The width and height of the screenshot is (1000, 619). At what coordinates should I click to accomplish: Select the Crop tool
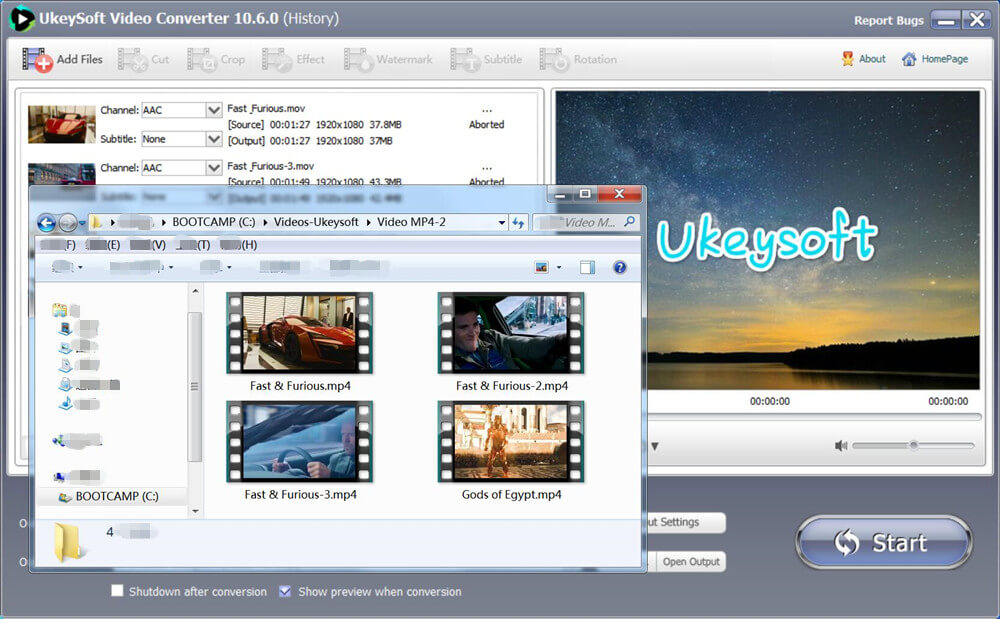coord(216,60)
